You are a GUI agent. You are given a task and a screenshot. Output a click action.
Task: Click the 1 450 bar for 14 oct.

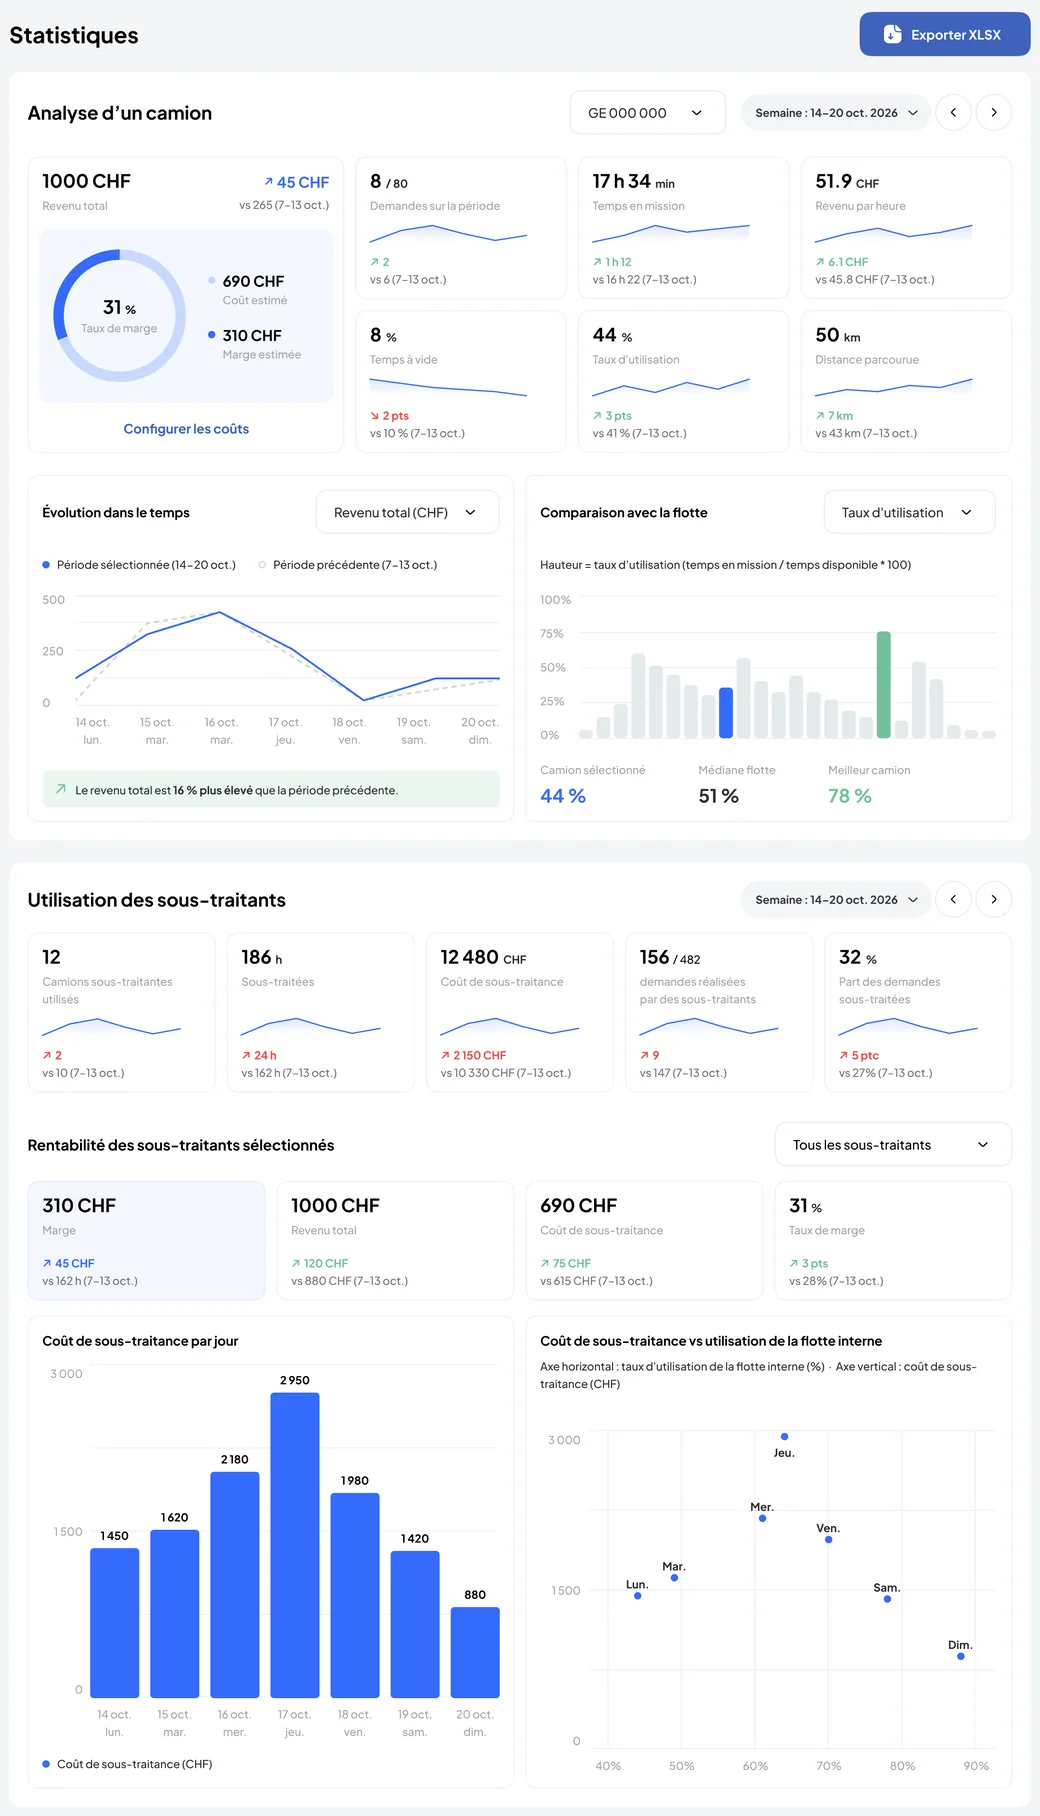tap(115, 1623)
